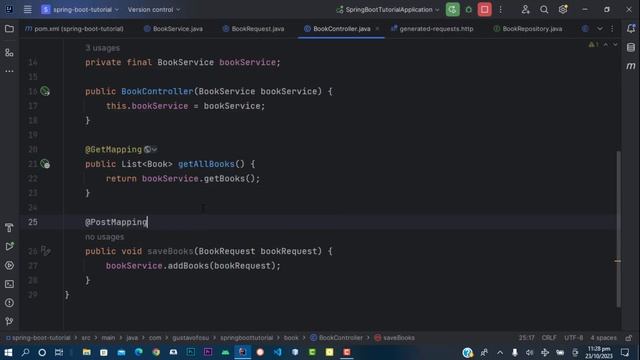Open the Run tool window
Screen dimensions: 640x360
pos(9,247)
